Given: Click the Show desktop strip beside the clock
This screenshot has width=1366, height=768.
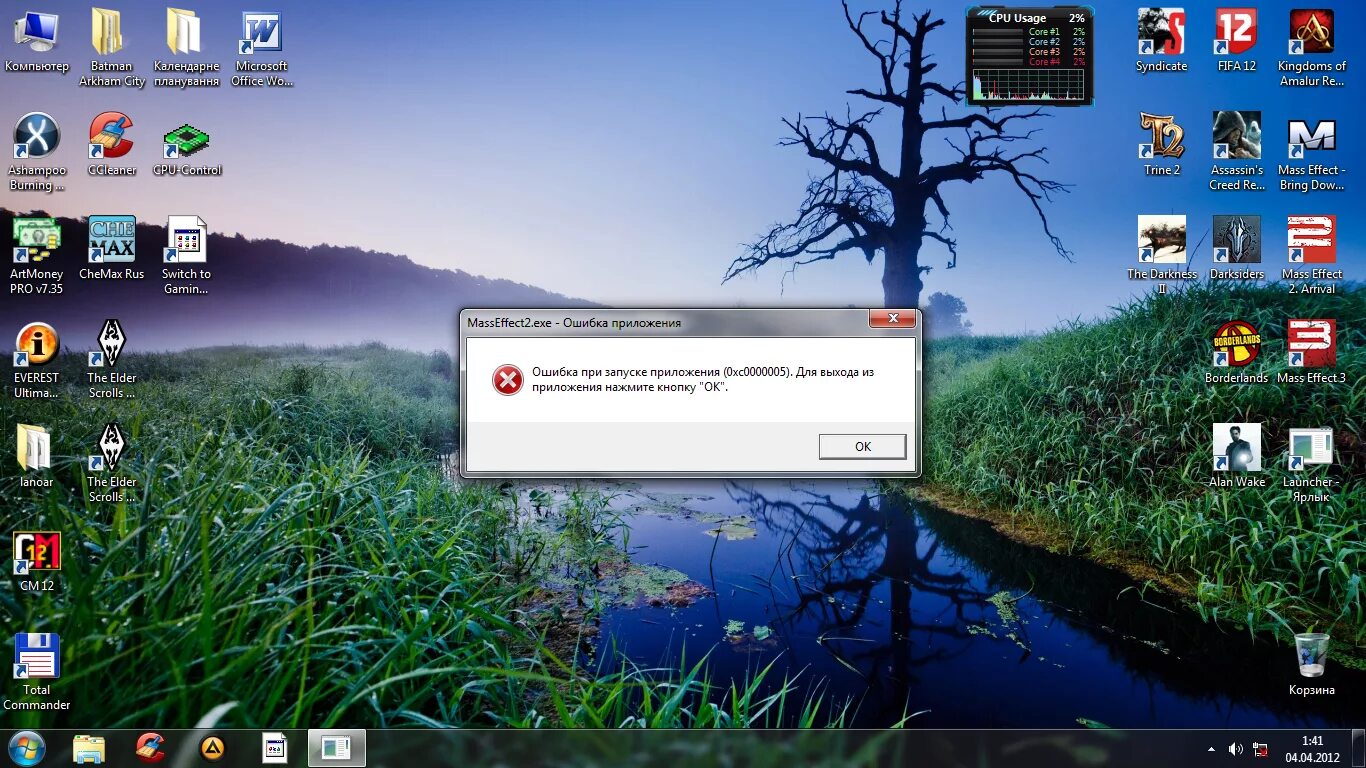Looking at the screenshot, I should [x=1359, y=749].
